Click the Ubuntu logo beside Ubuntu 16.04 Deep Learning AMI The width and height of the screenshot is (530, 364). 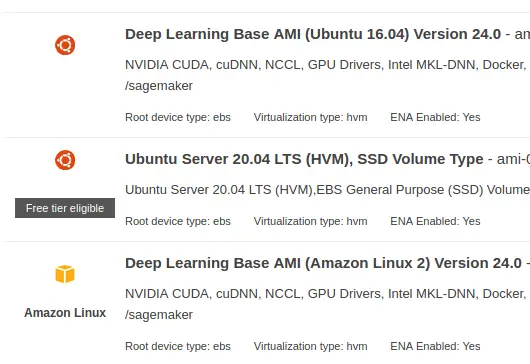point(65,45)
